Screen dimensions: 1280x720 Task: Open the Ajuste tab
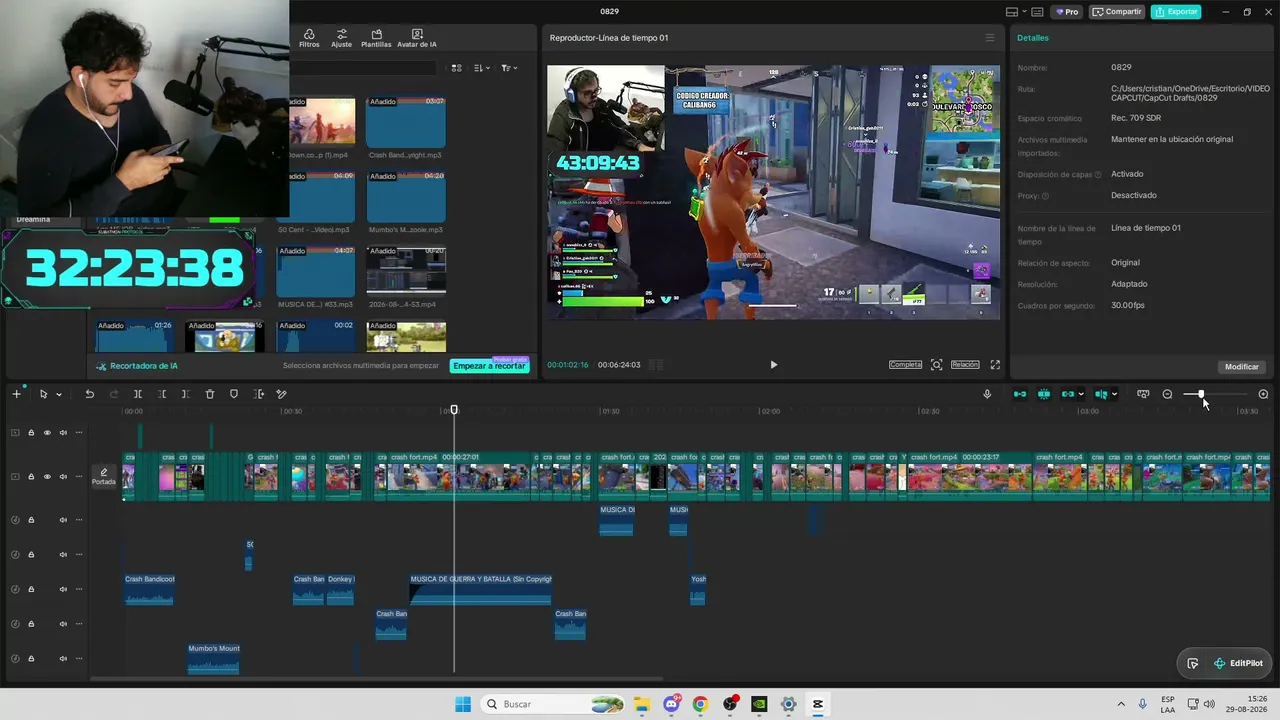click(342, 38)
